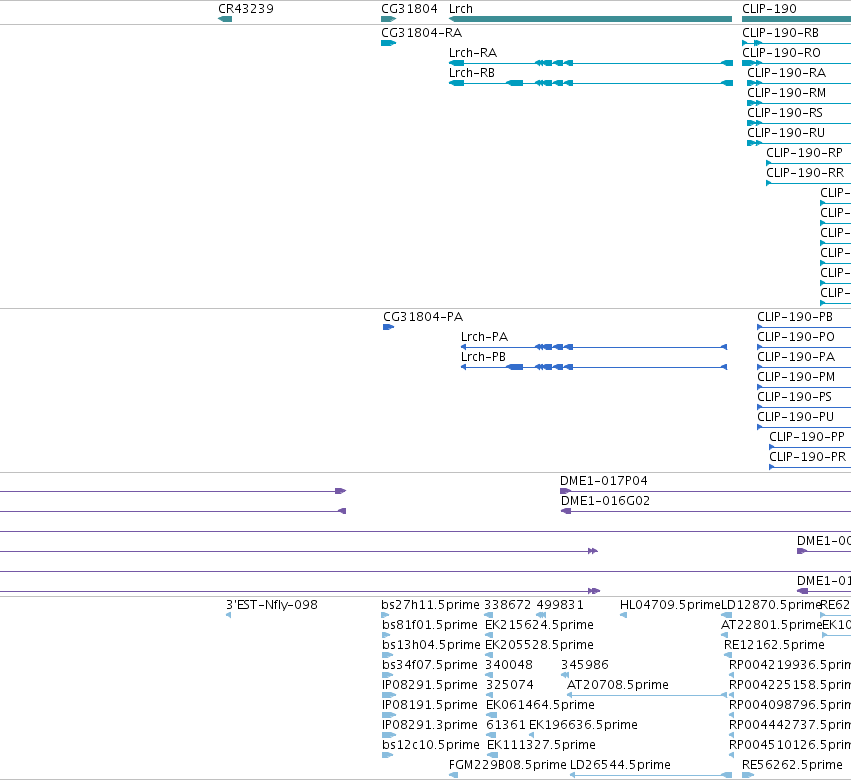The image size is (851, 780).
Task: Open EST RE12162.5prime
Action: 774,645
